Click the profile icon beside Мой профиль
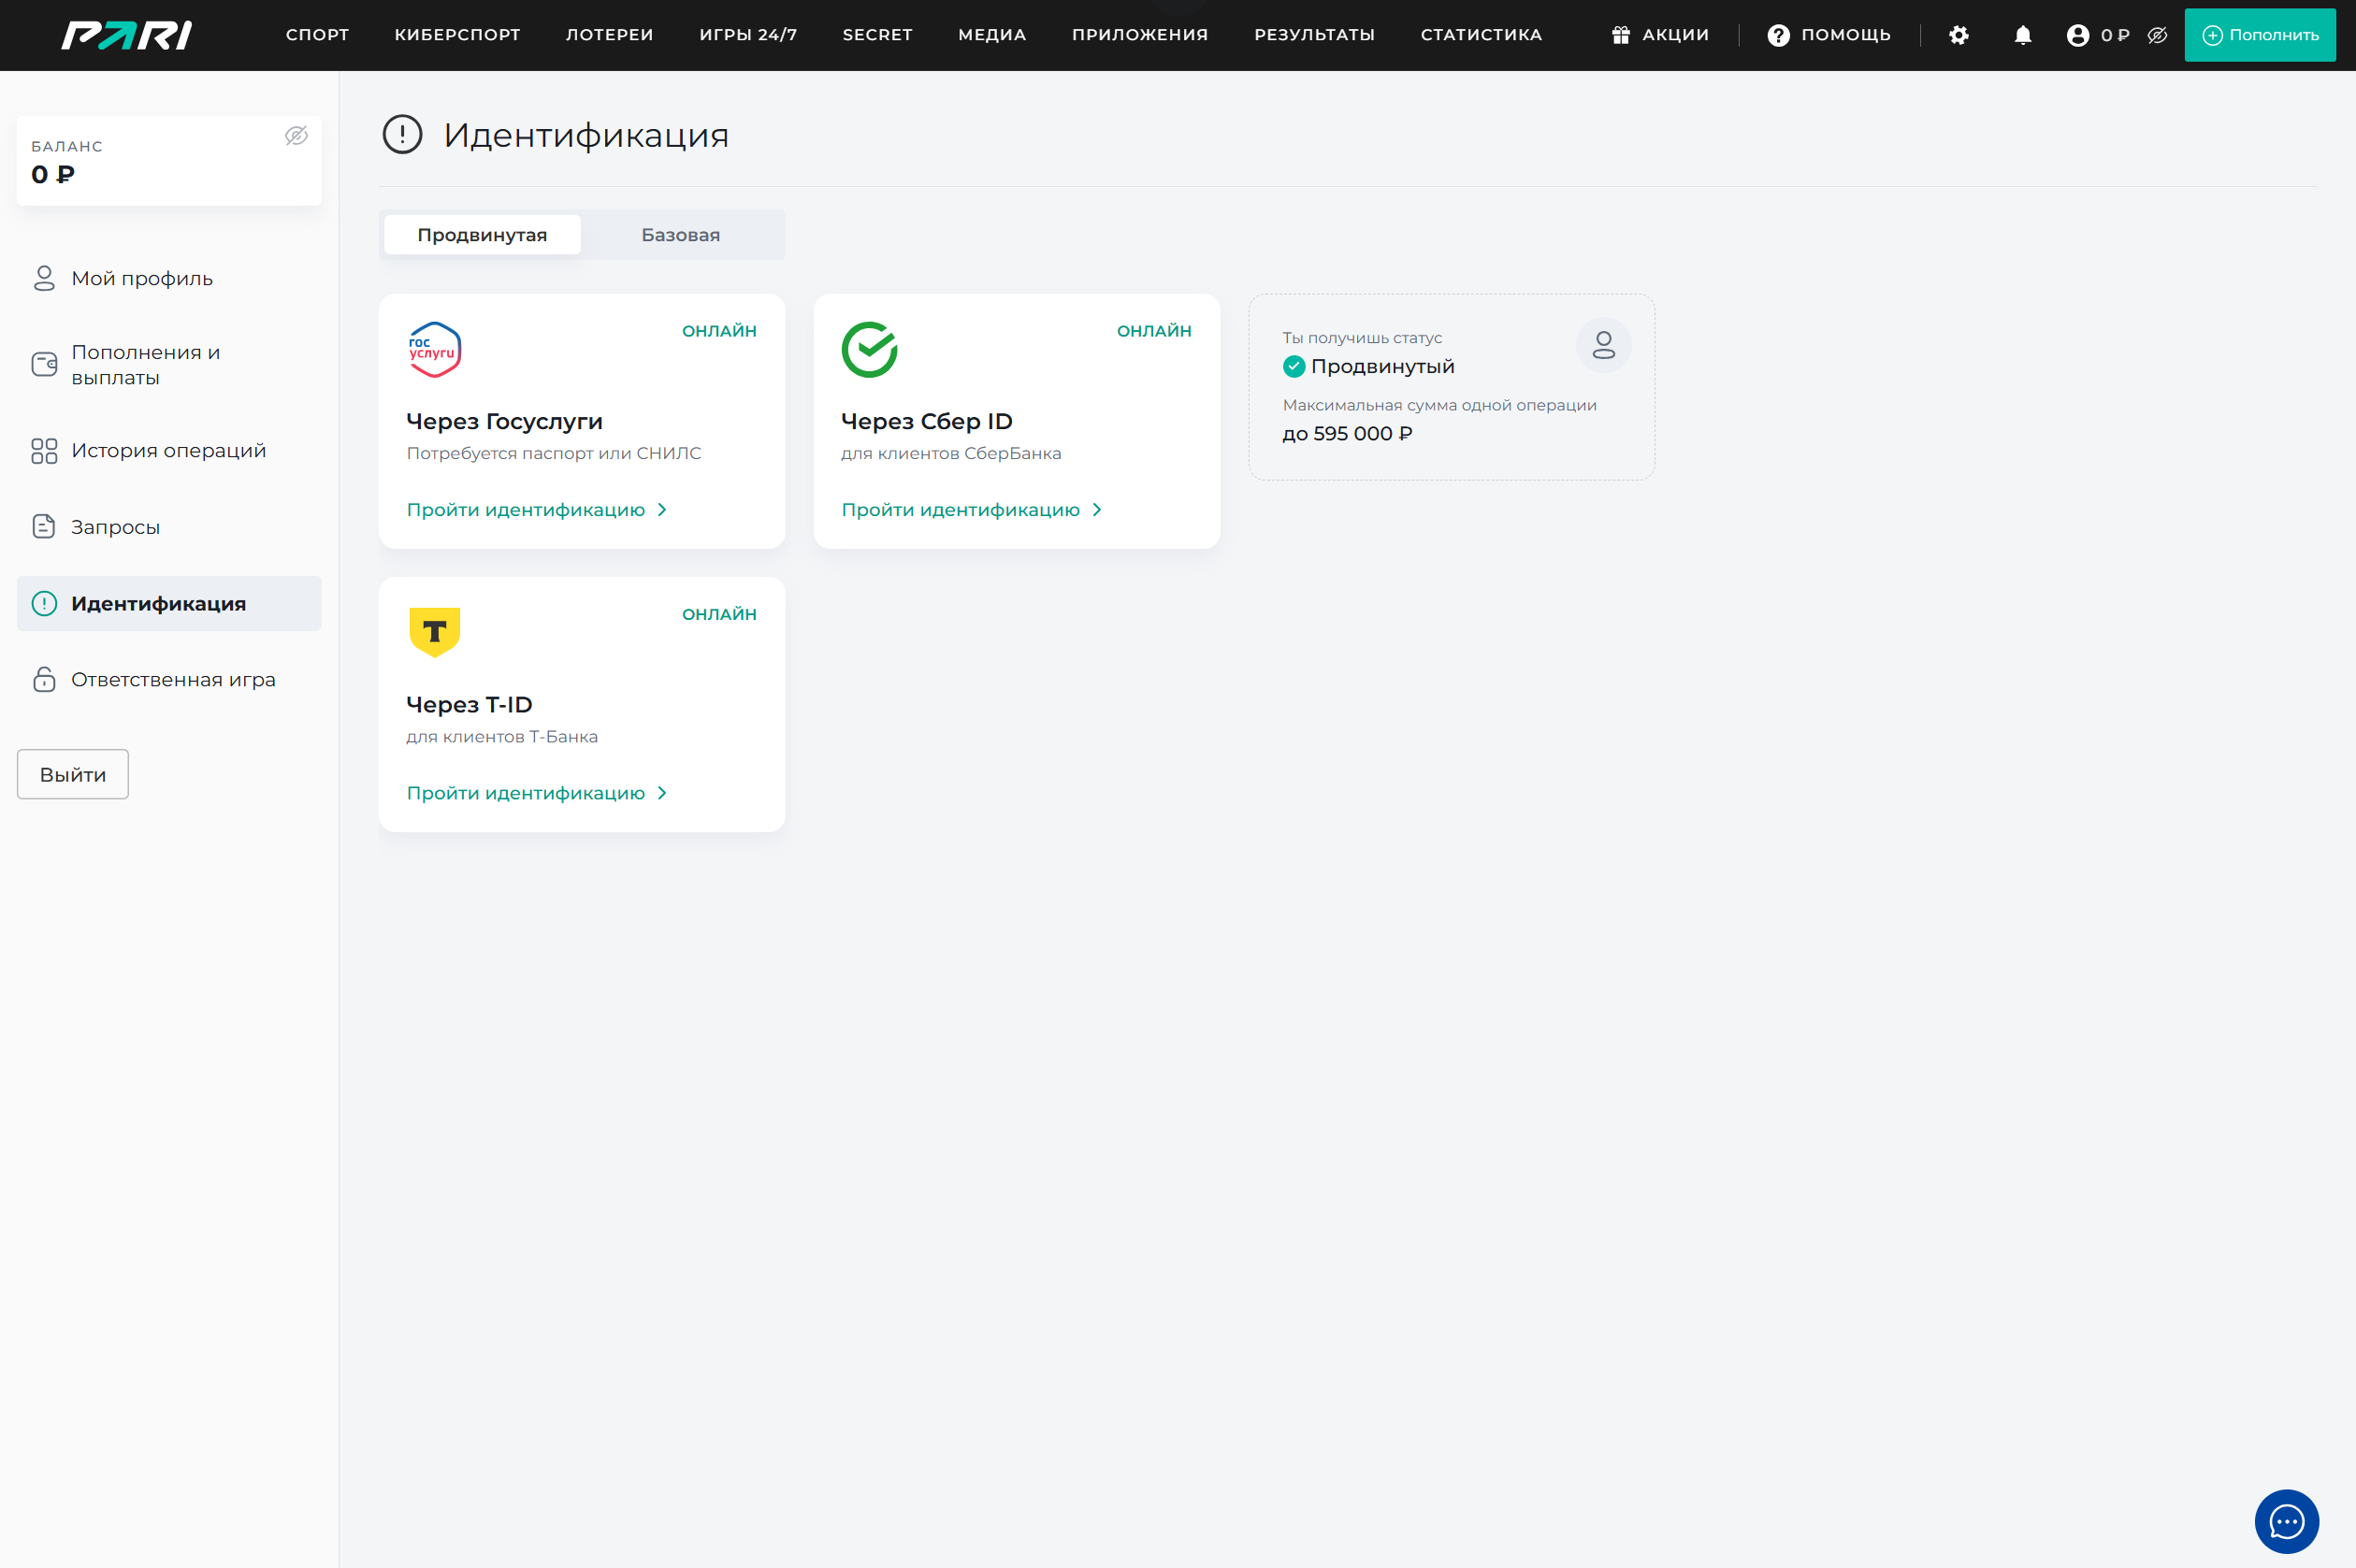The height and width of the screenshot is (1568, 2356). click(44, 278)
